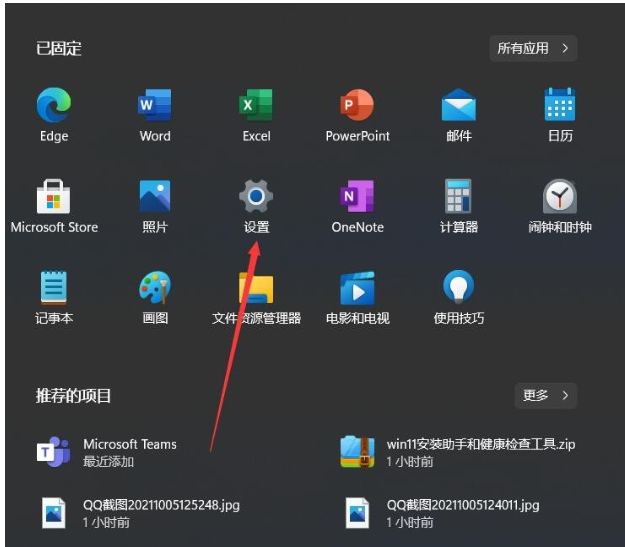The height and width of the screenshot is (547, 625).
Task: Open the 邮件 mail app
Action: point(459,105)
